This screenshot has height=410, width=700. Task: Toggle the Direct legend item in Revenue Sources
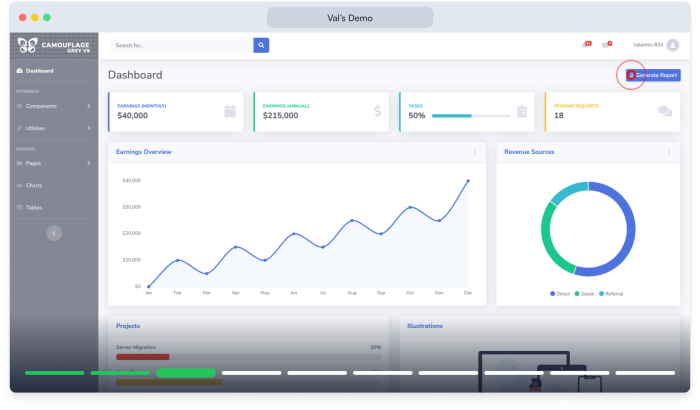(x=560, y=293)
